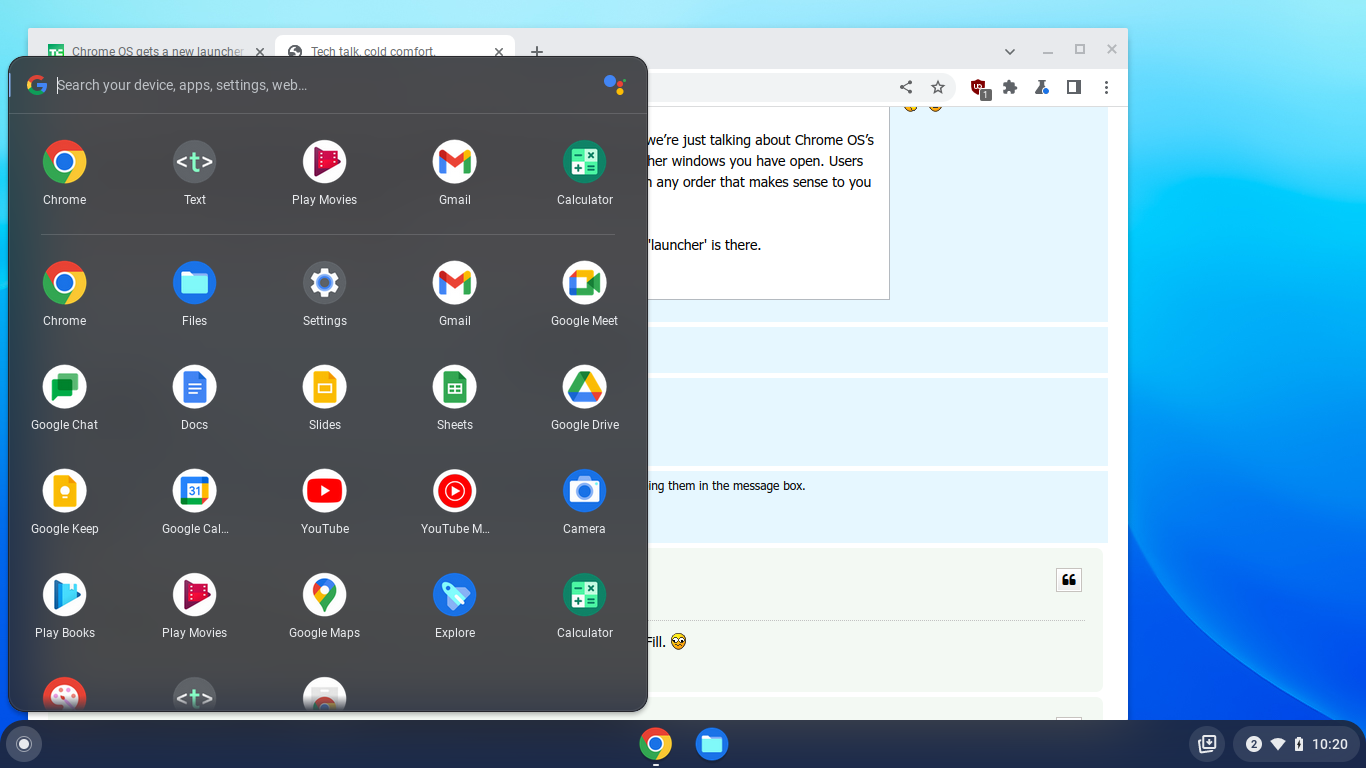Launch Google Drive

(x=584, y=398)
